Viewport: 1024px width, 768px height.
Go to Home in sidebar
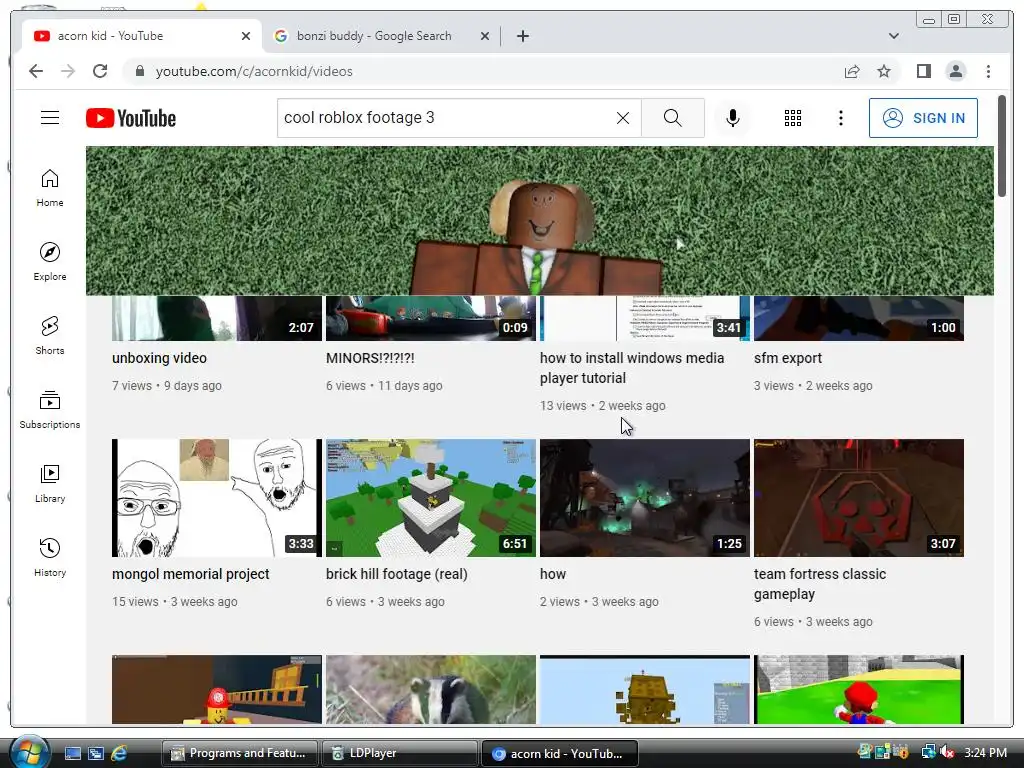pos(50,188)
